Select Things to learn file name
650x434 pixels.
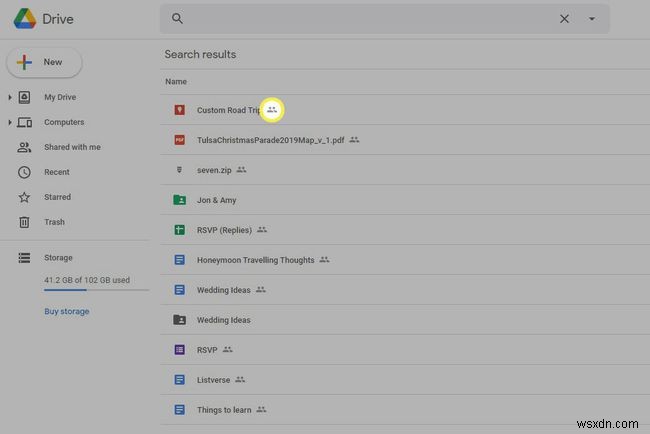click(x=224, y=410)
